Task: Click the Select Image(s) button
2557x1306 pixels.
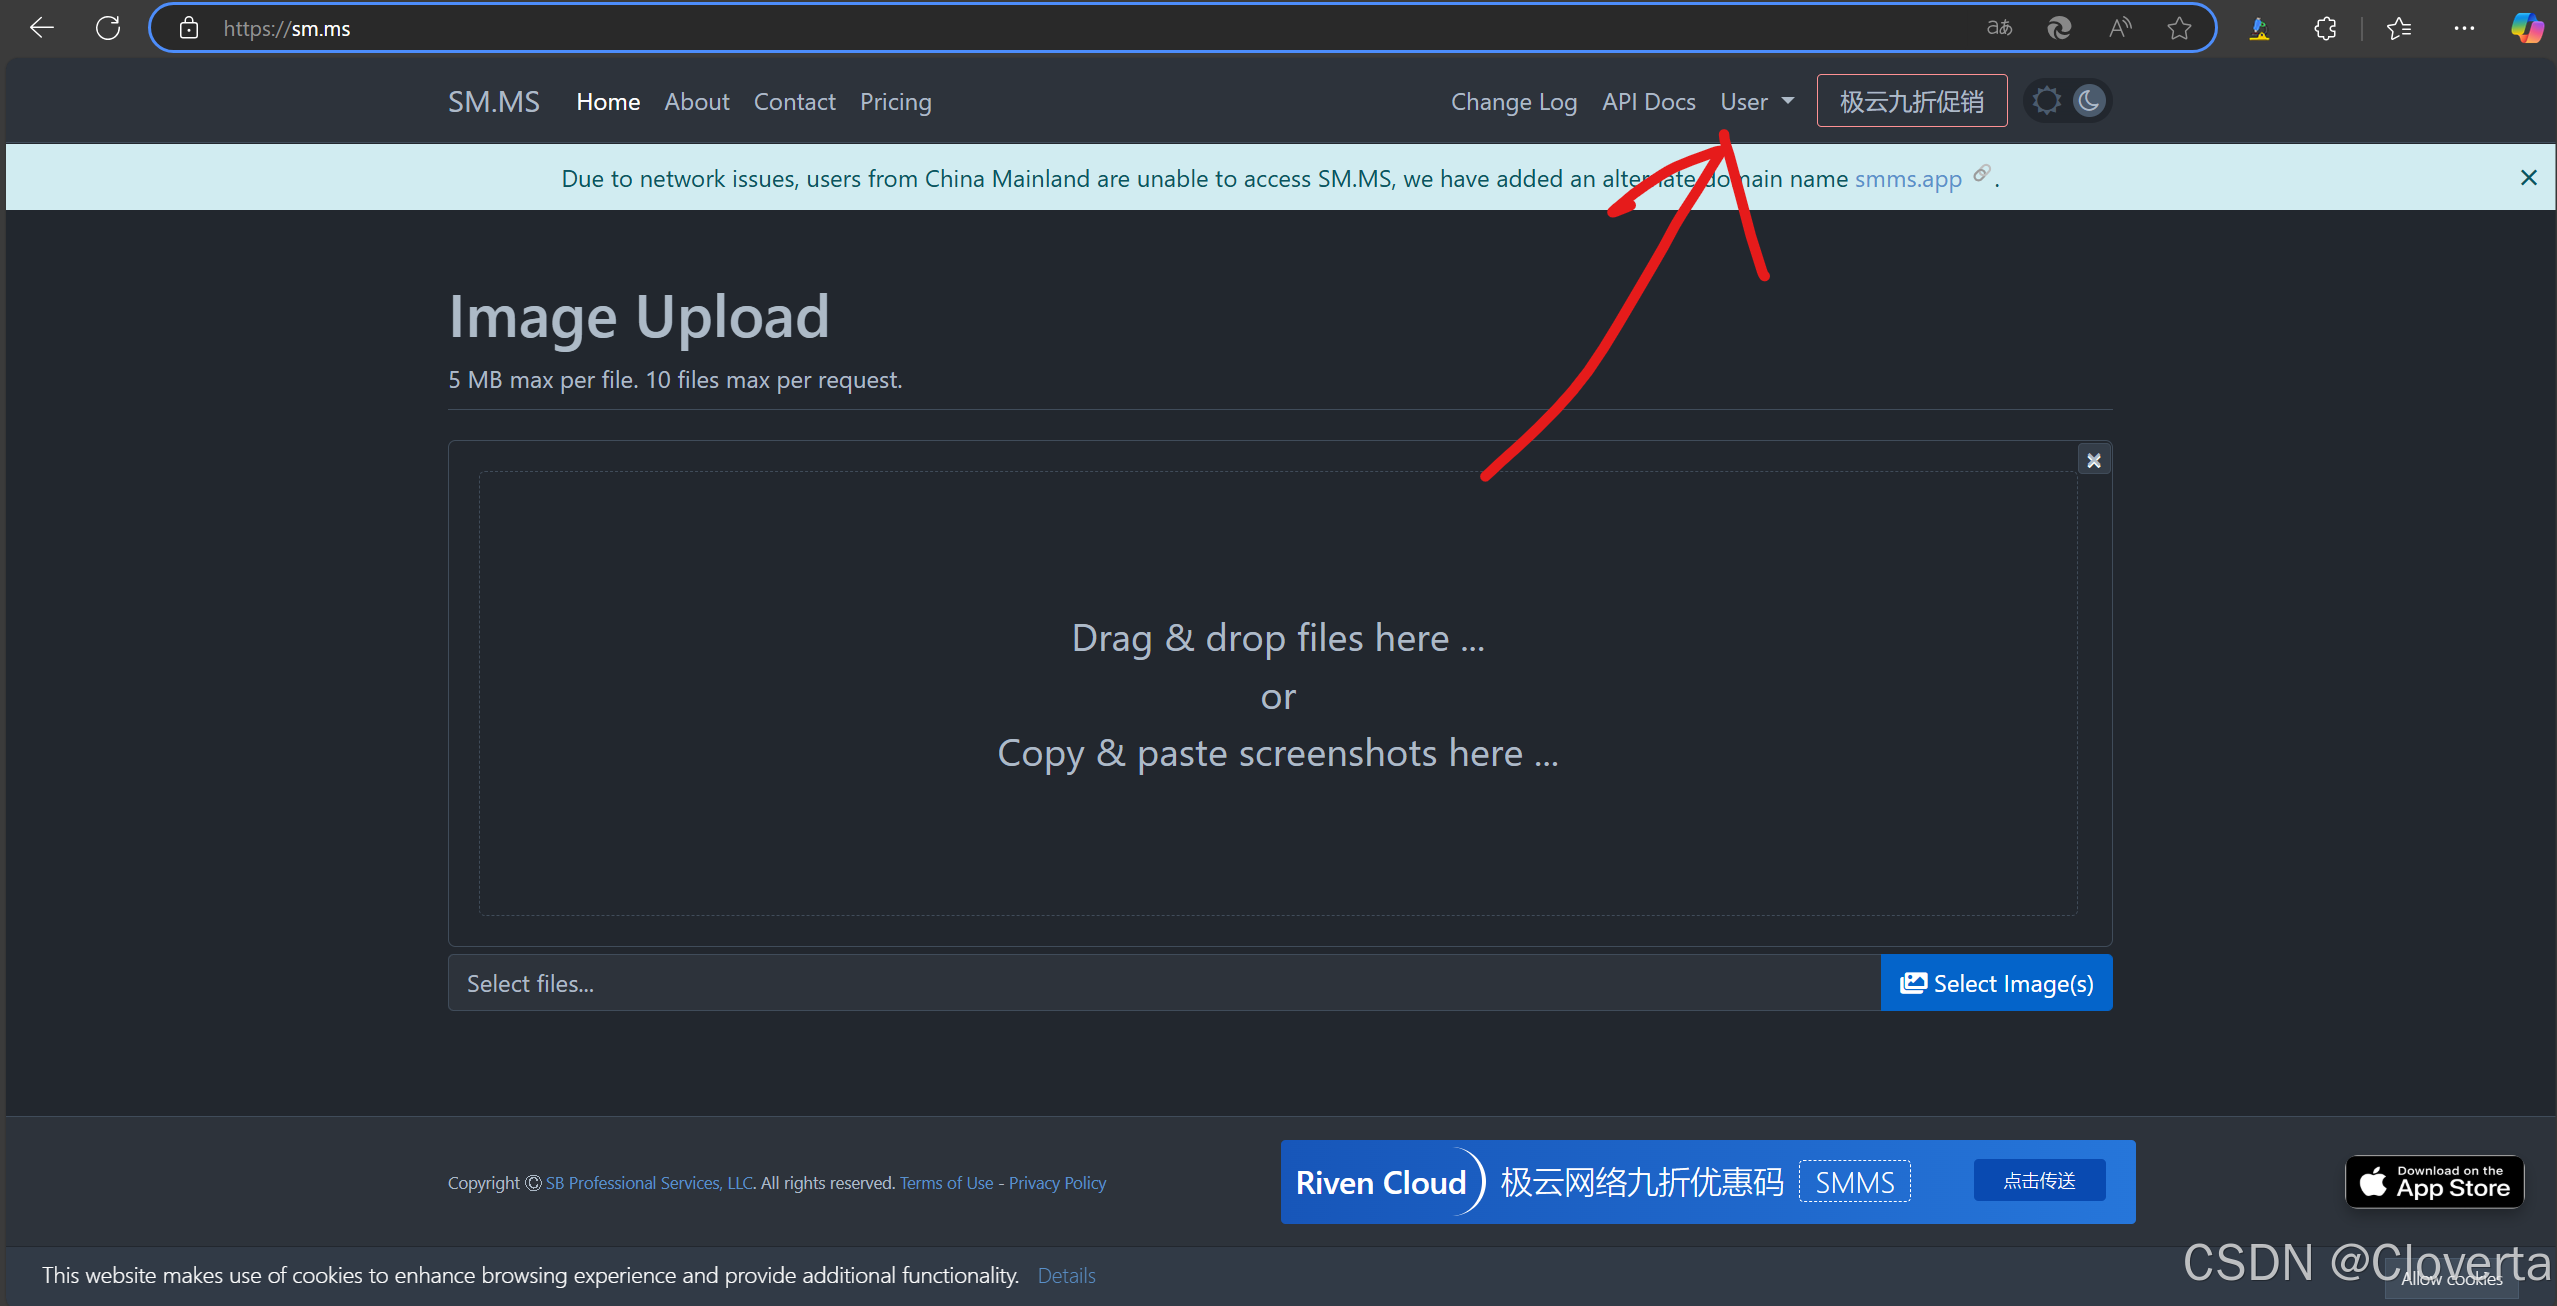Action: (x=1996, y=983)
